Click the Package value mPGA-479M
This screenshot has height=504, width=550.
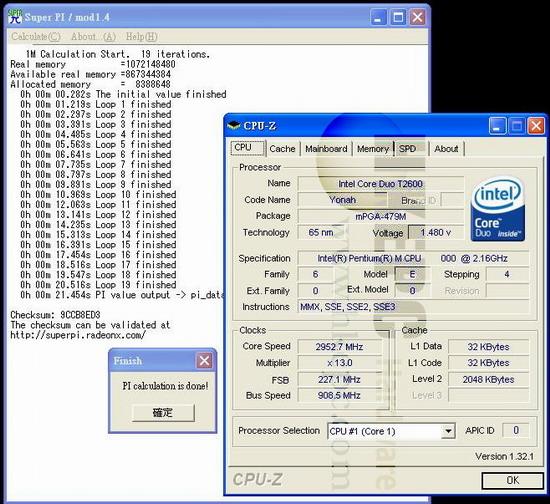(x=381, y=216)
